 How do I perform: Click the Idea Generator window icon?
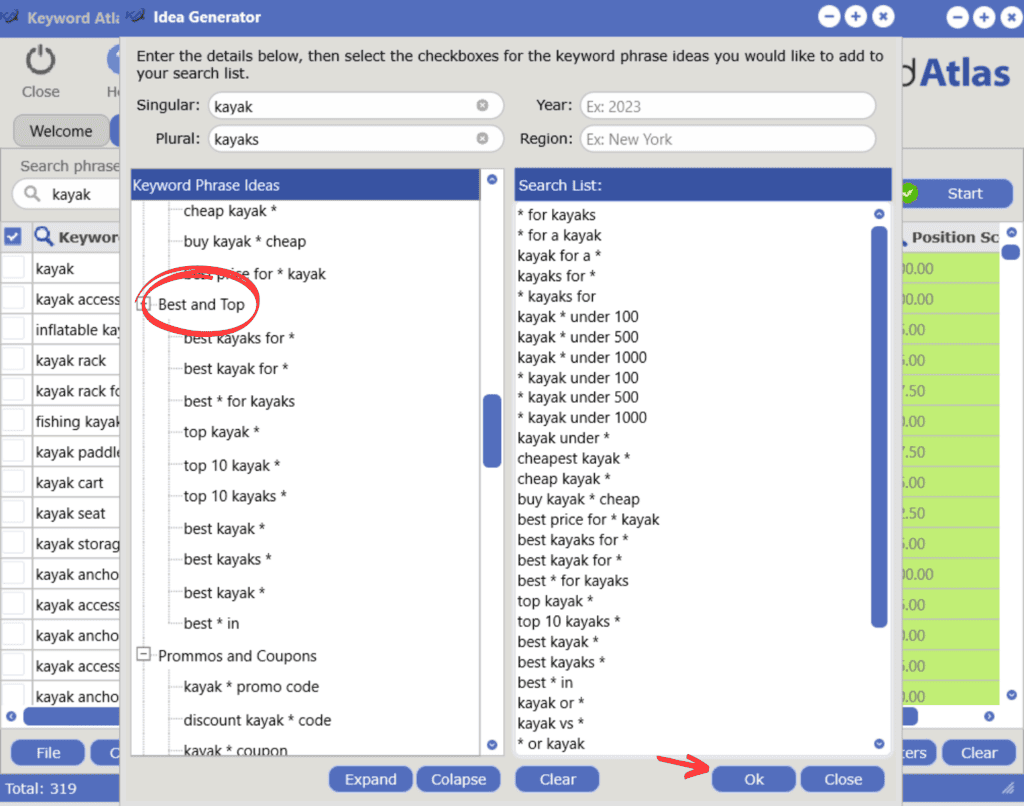[x=133, y=15]
